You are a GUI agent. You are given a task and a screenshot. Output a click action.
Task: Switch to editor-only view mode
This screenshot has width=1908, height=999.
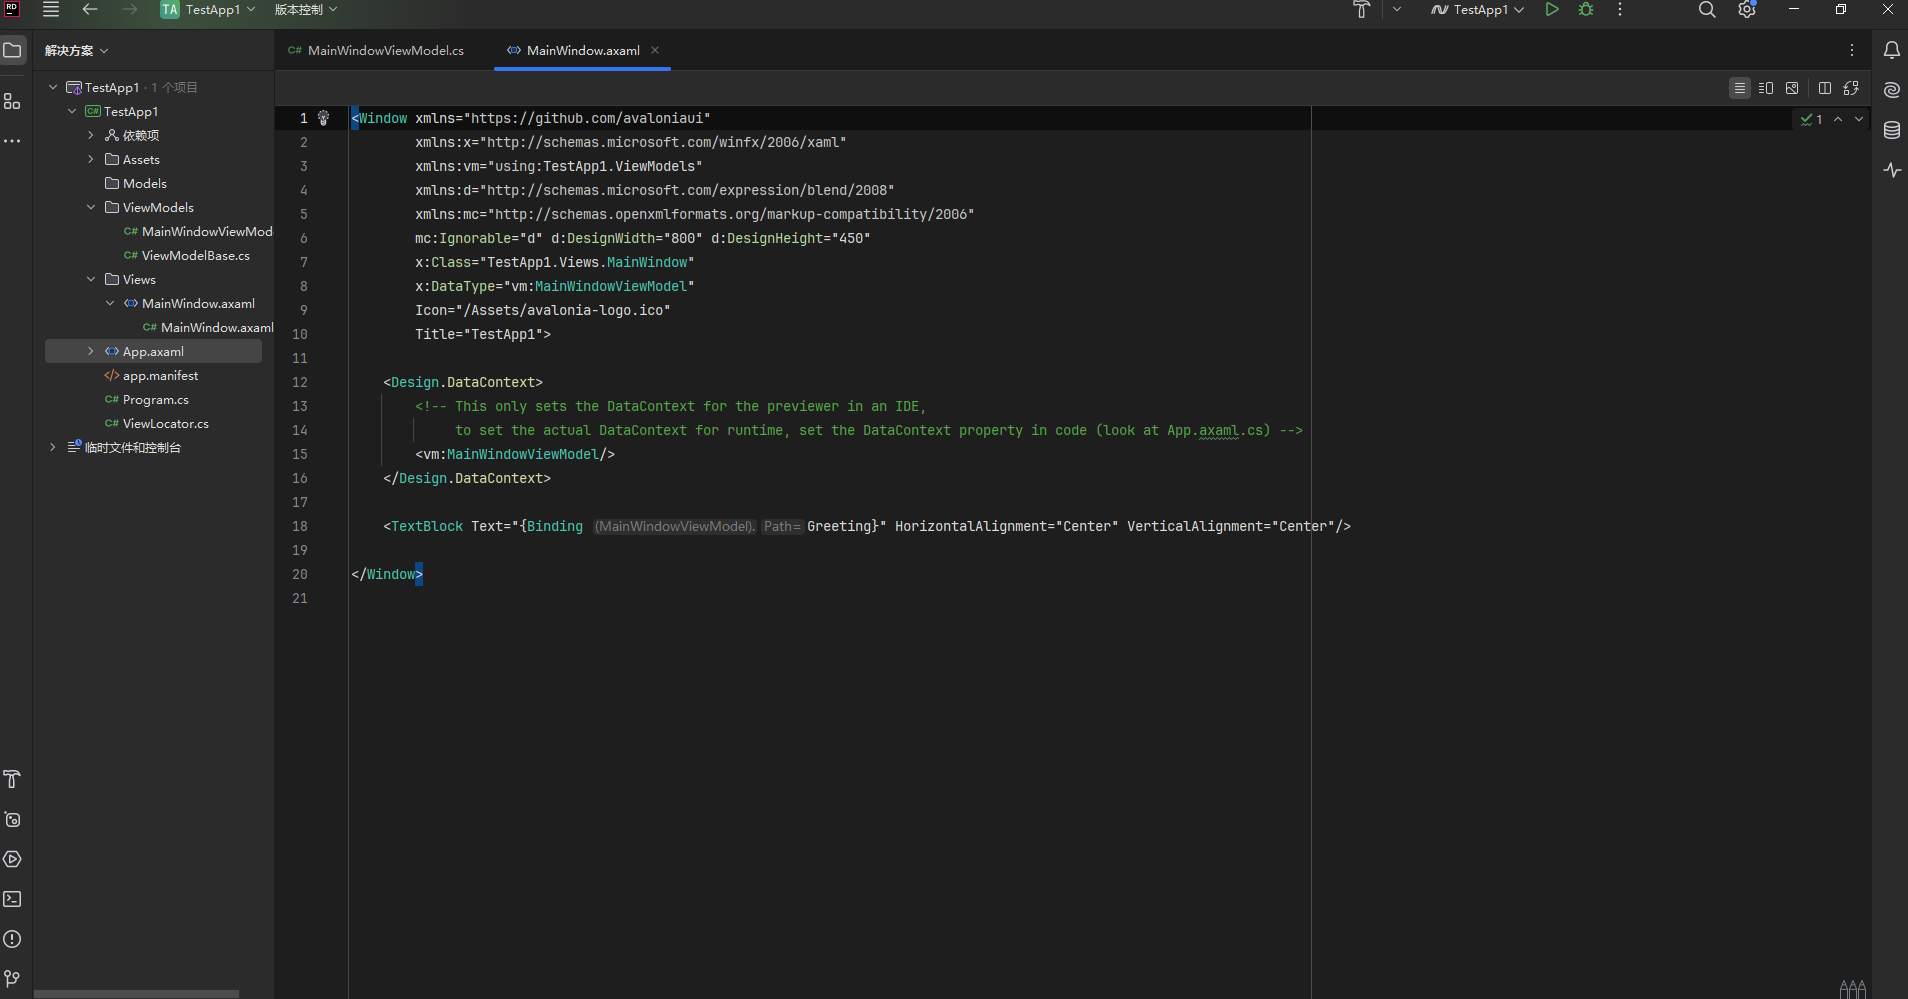(1740, 88)
